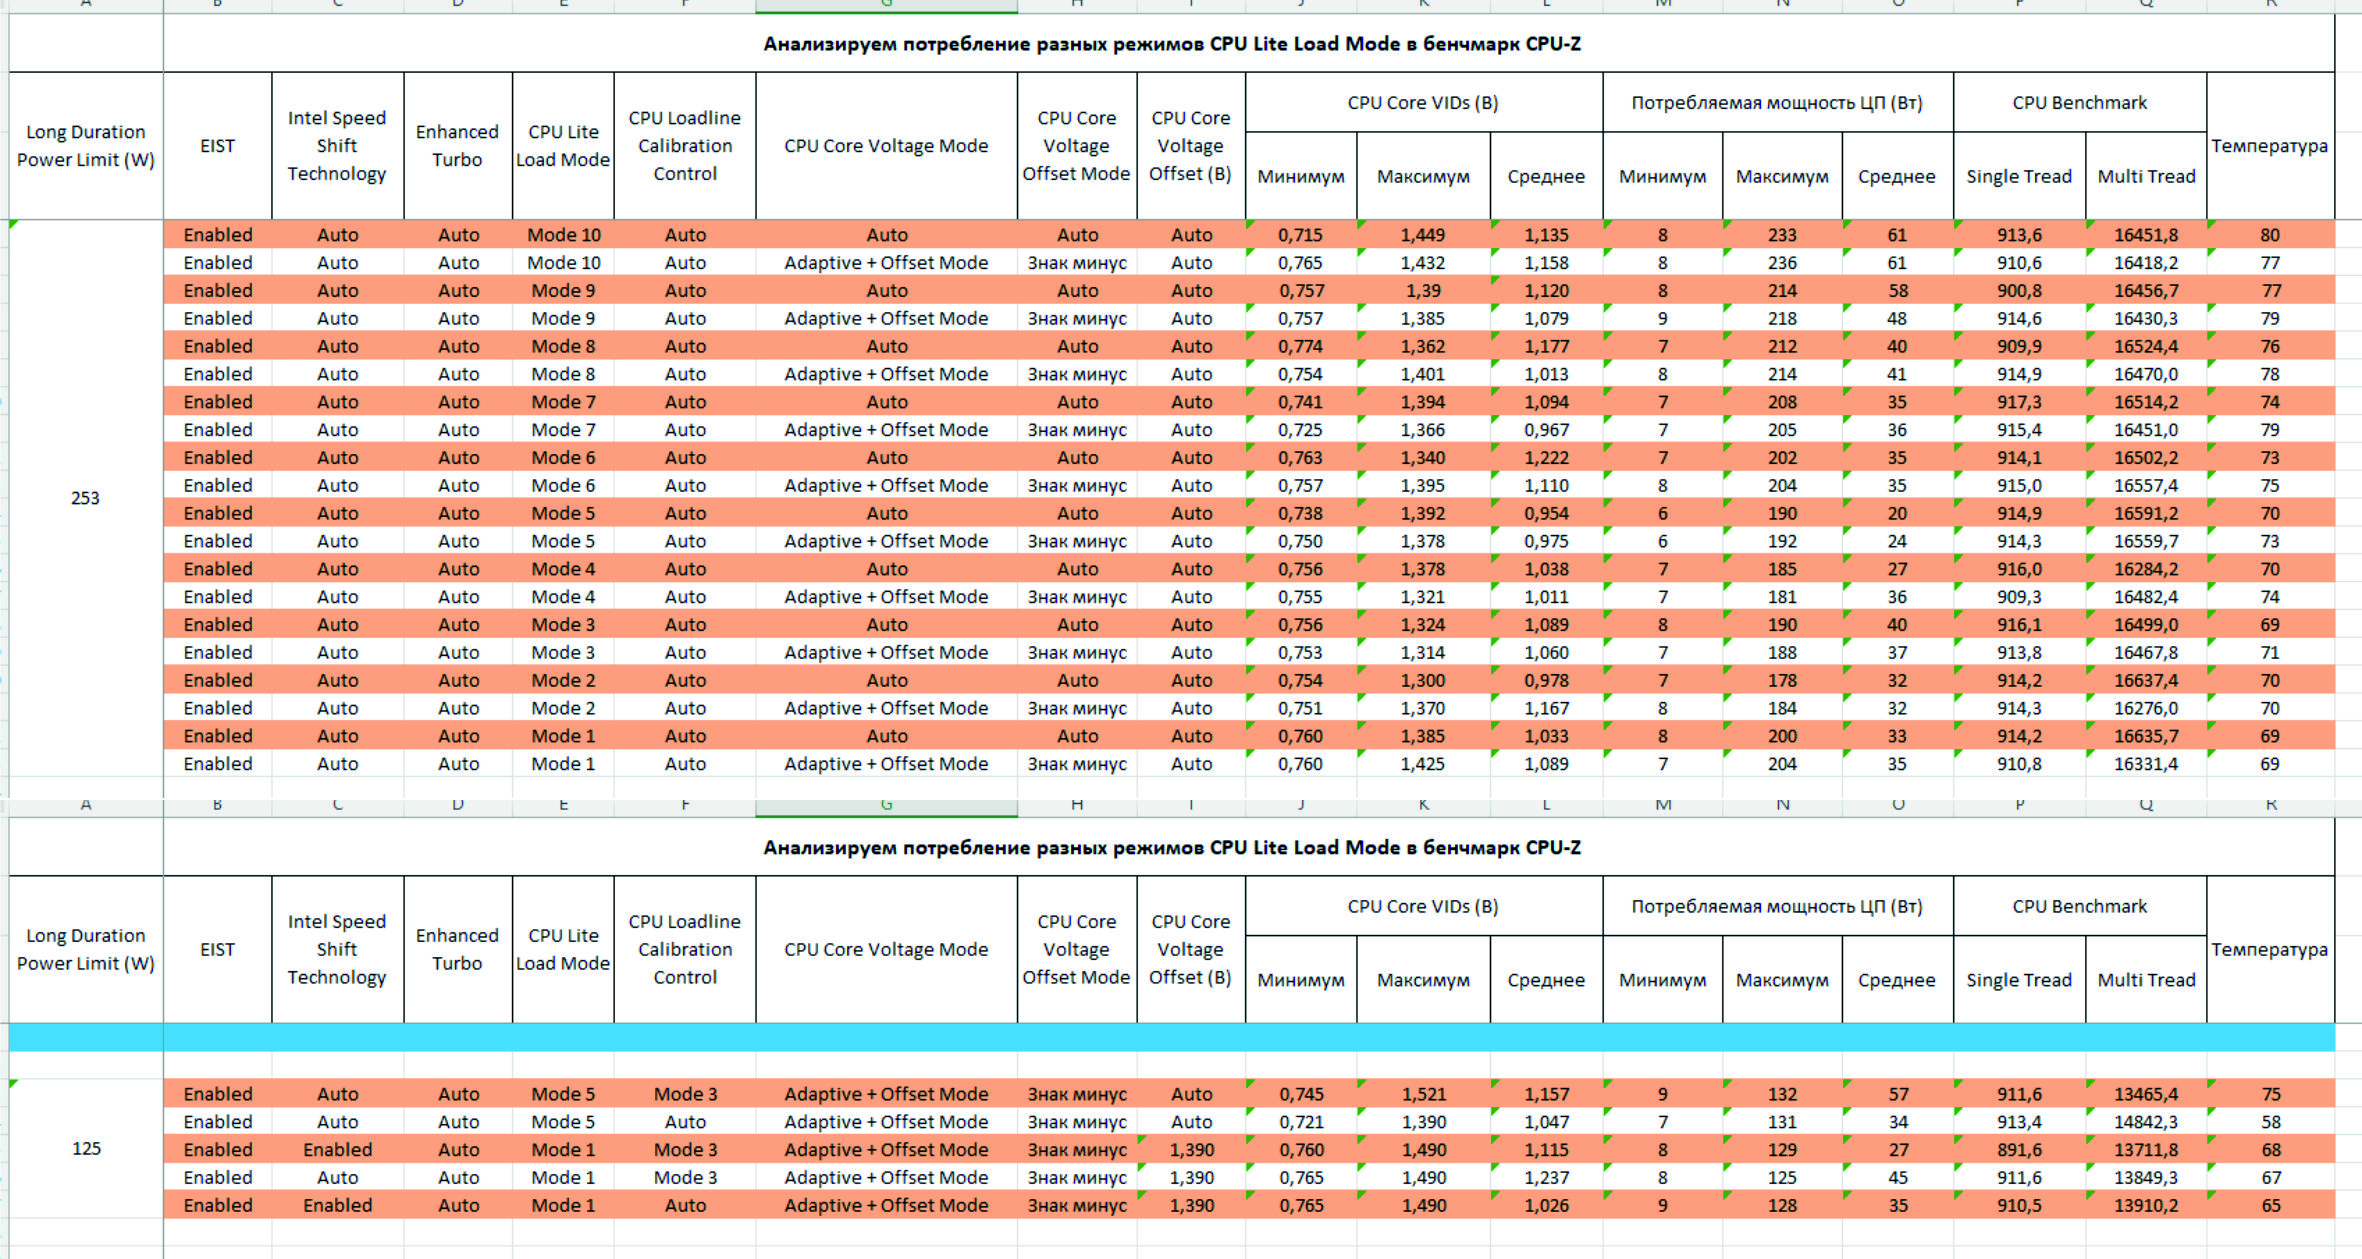The image size is (2362, 1259).
Task: Click the Multi Tread value 14842,3
Action: [2145, 1122]
